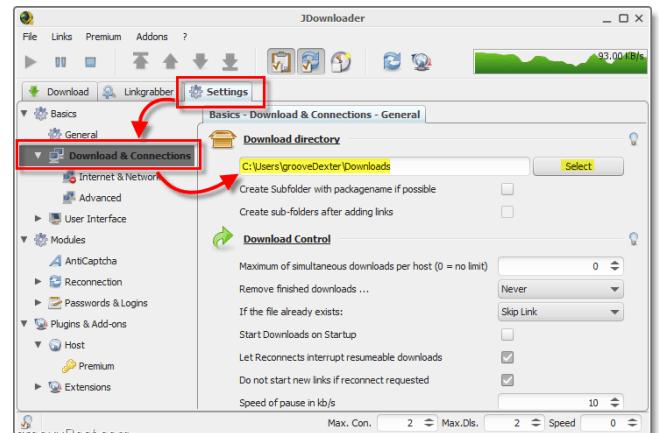Click the lightbulb help icon beside Download directory

tap(632, 139)
